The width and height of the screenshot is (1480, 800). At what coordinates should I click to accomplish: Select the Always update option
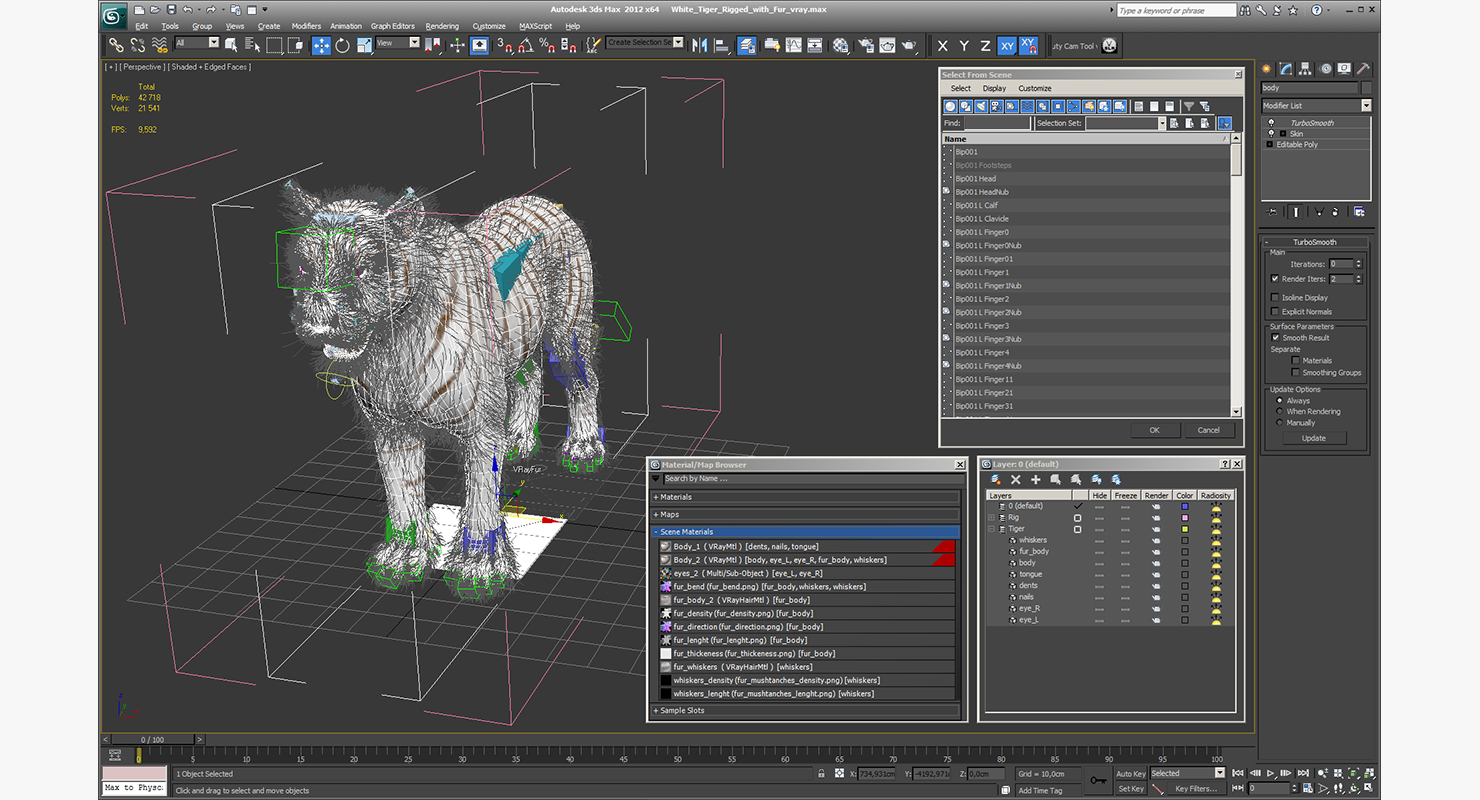coord(1280,400)
